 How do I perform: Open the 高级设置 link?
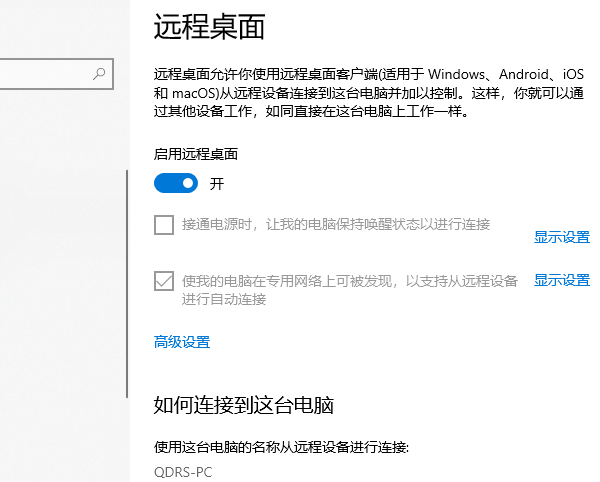point(182,342)
